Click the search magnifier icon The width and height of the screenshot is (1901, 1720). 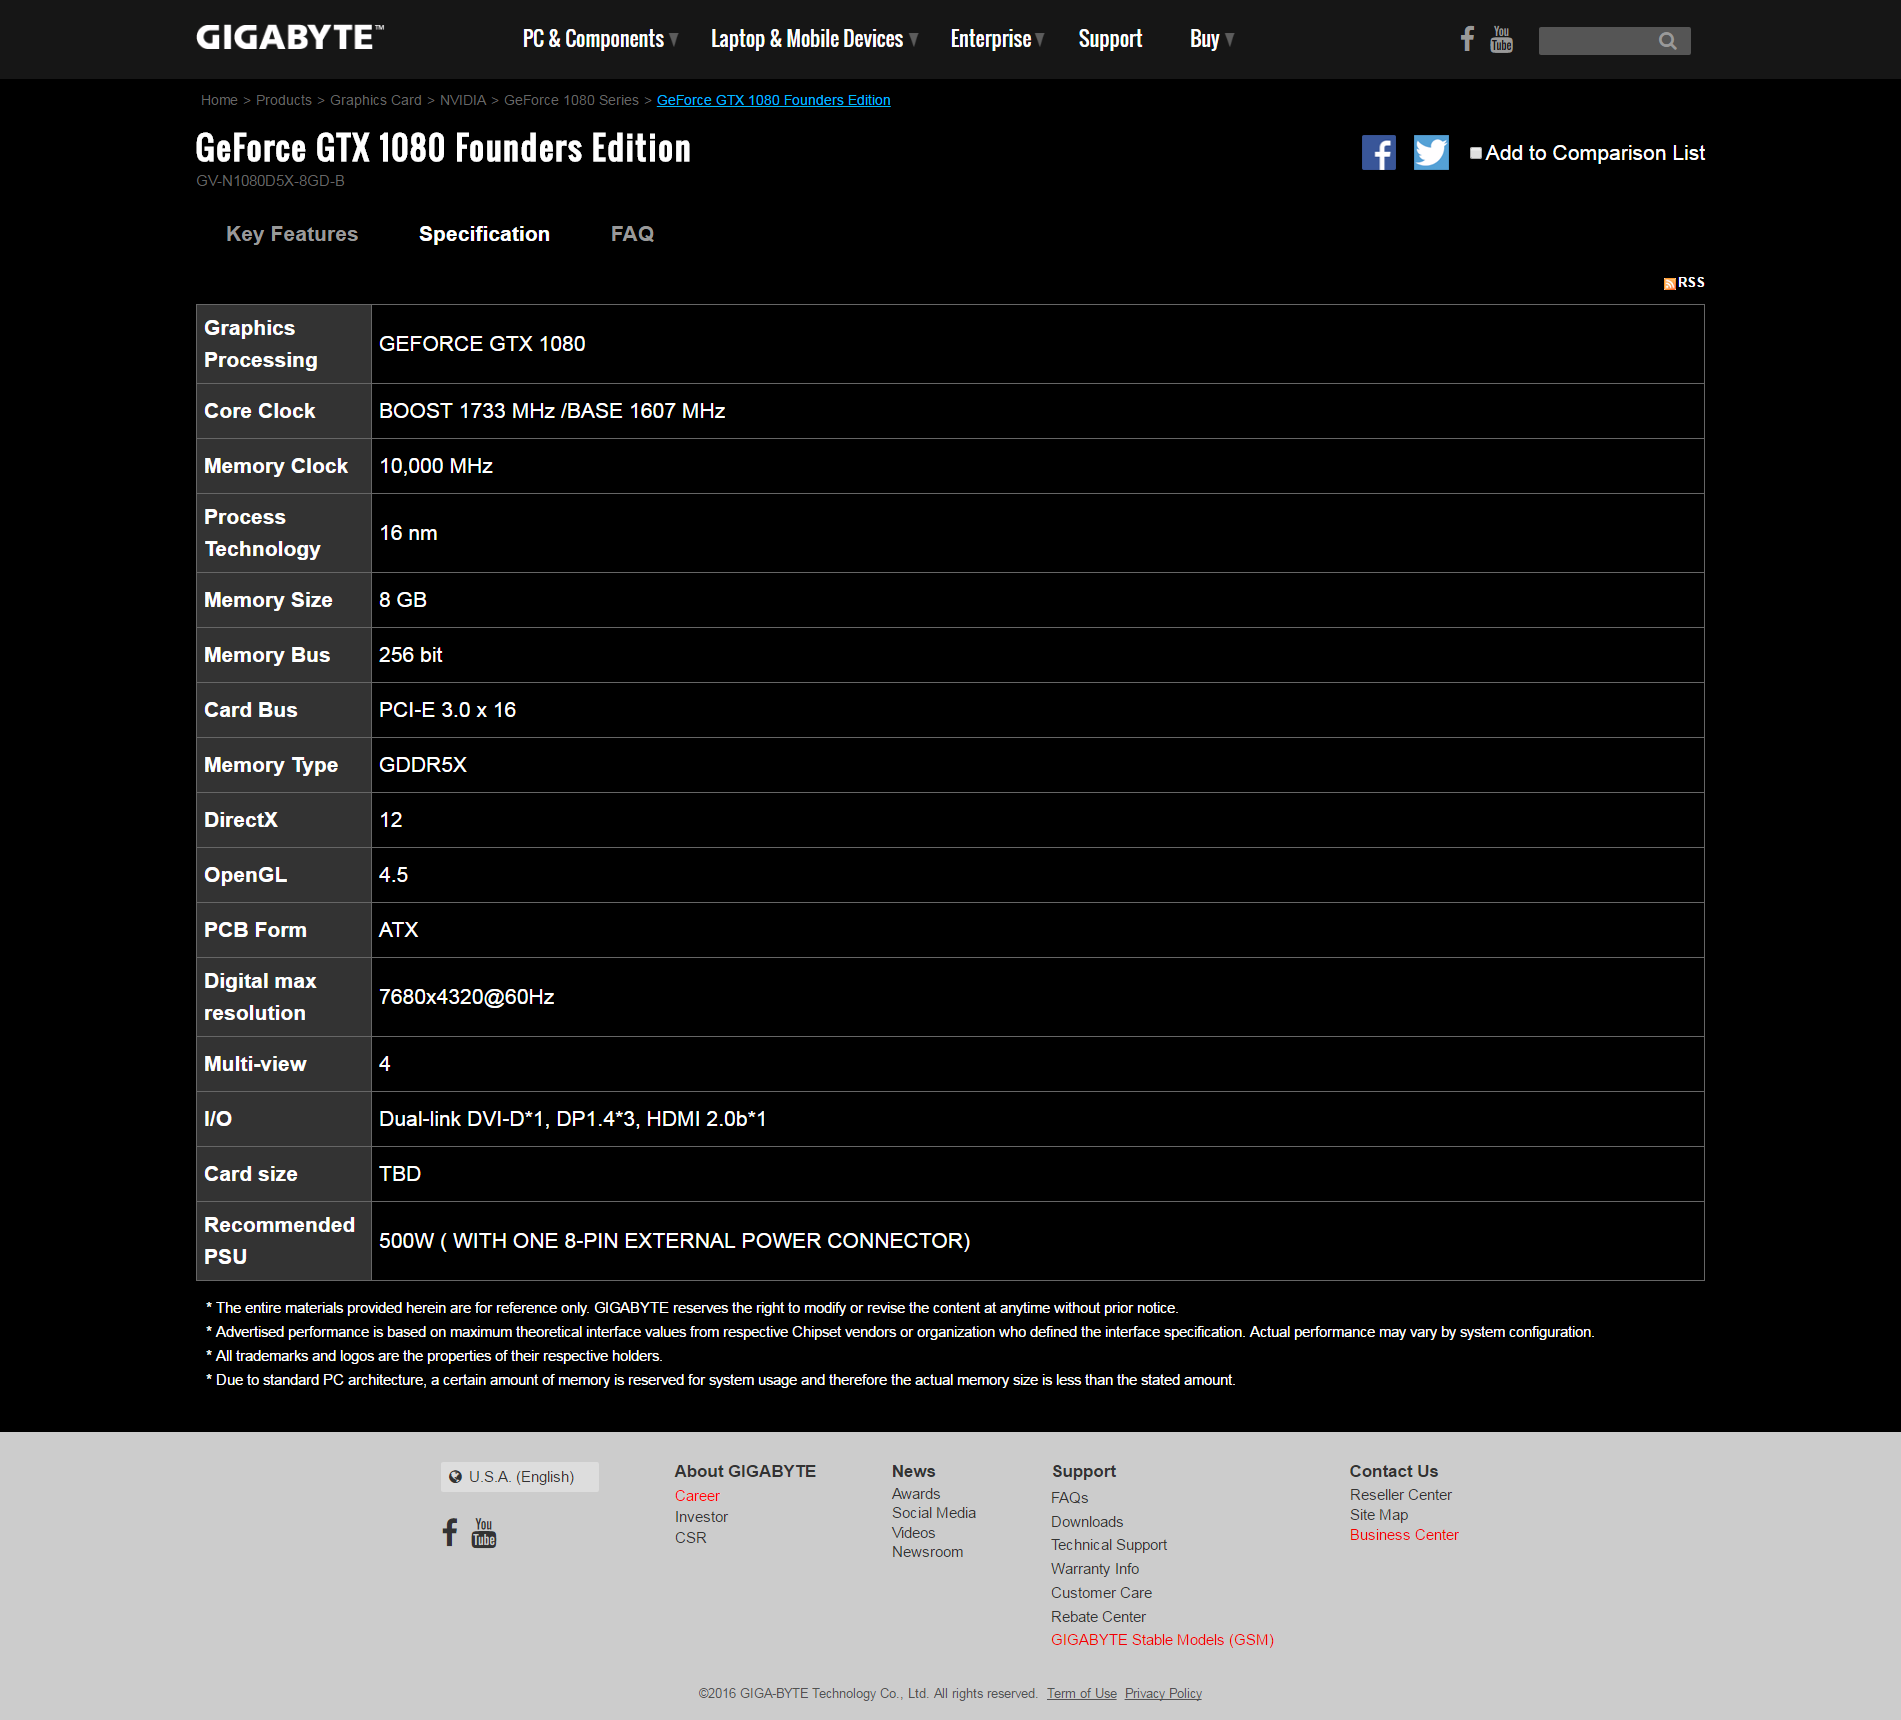[1667, 41]
